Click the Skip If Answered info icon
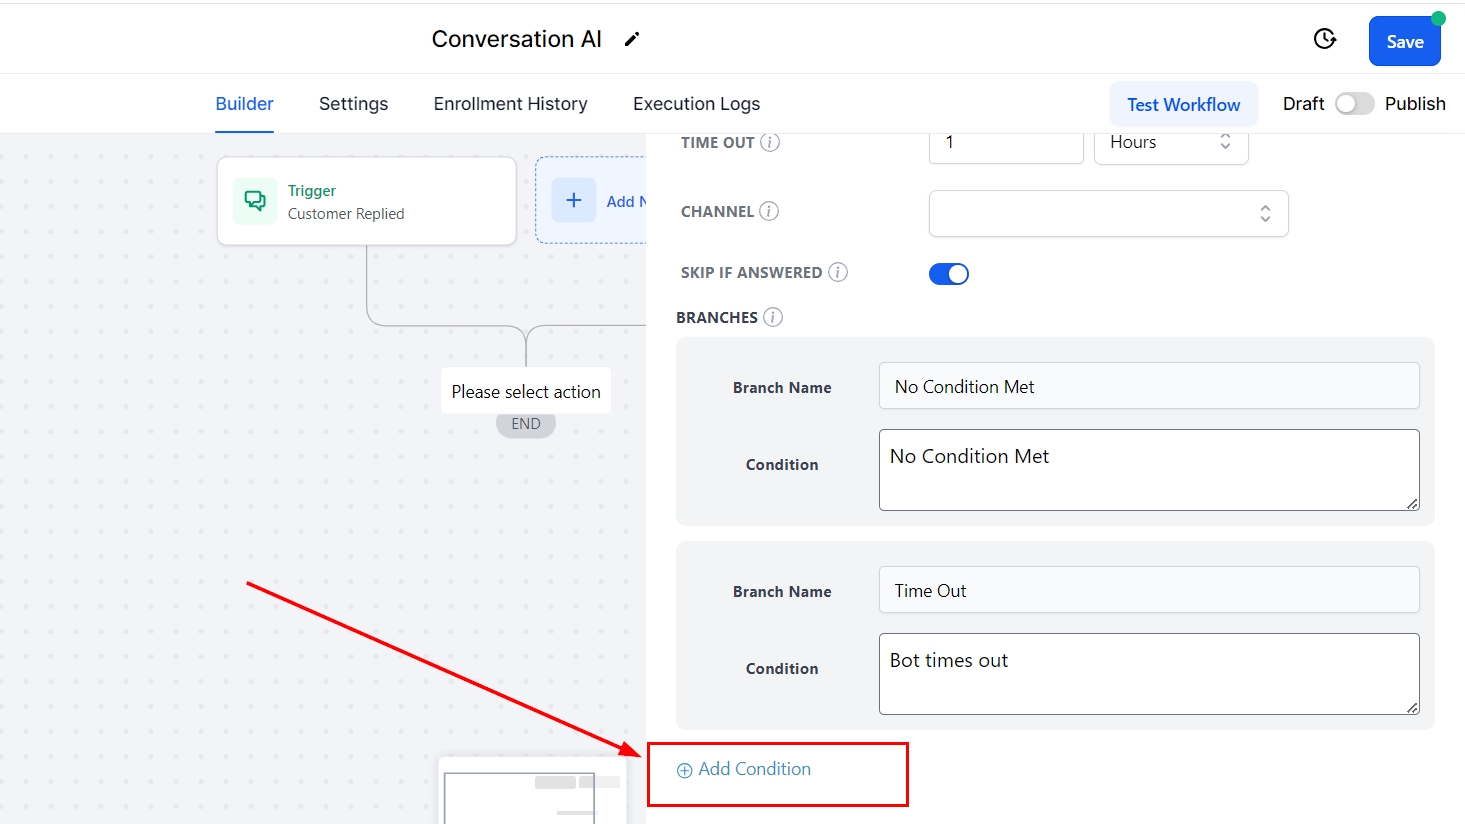The width and height of the screenshot is (1465, 824). coord(838,272)
